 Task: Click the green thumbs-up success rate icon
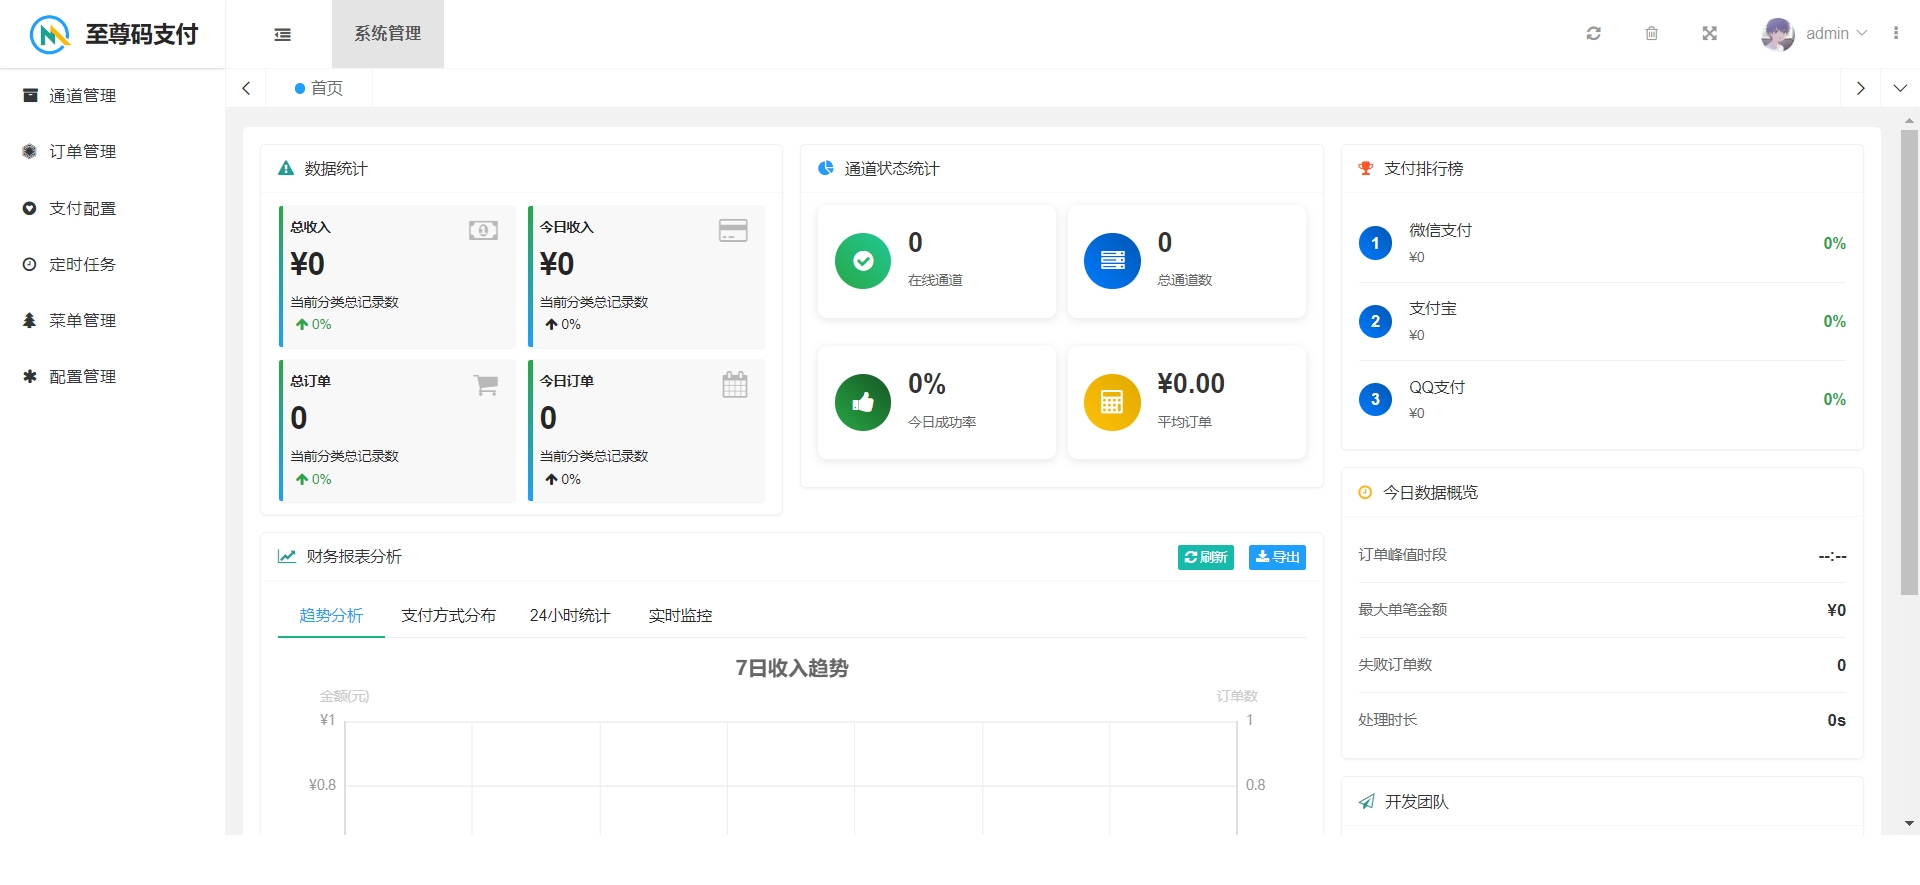[x=862, y=402]
